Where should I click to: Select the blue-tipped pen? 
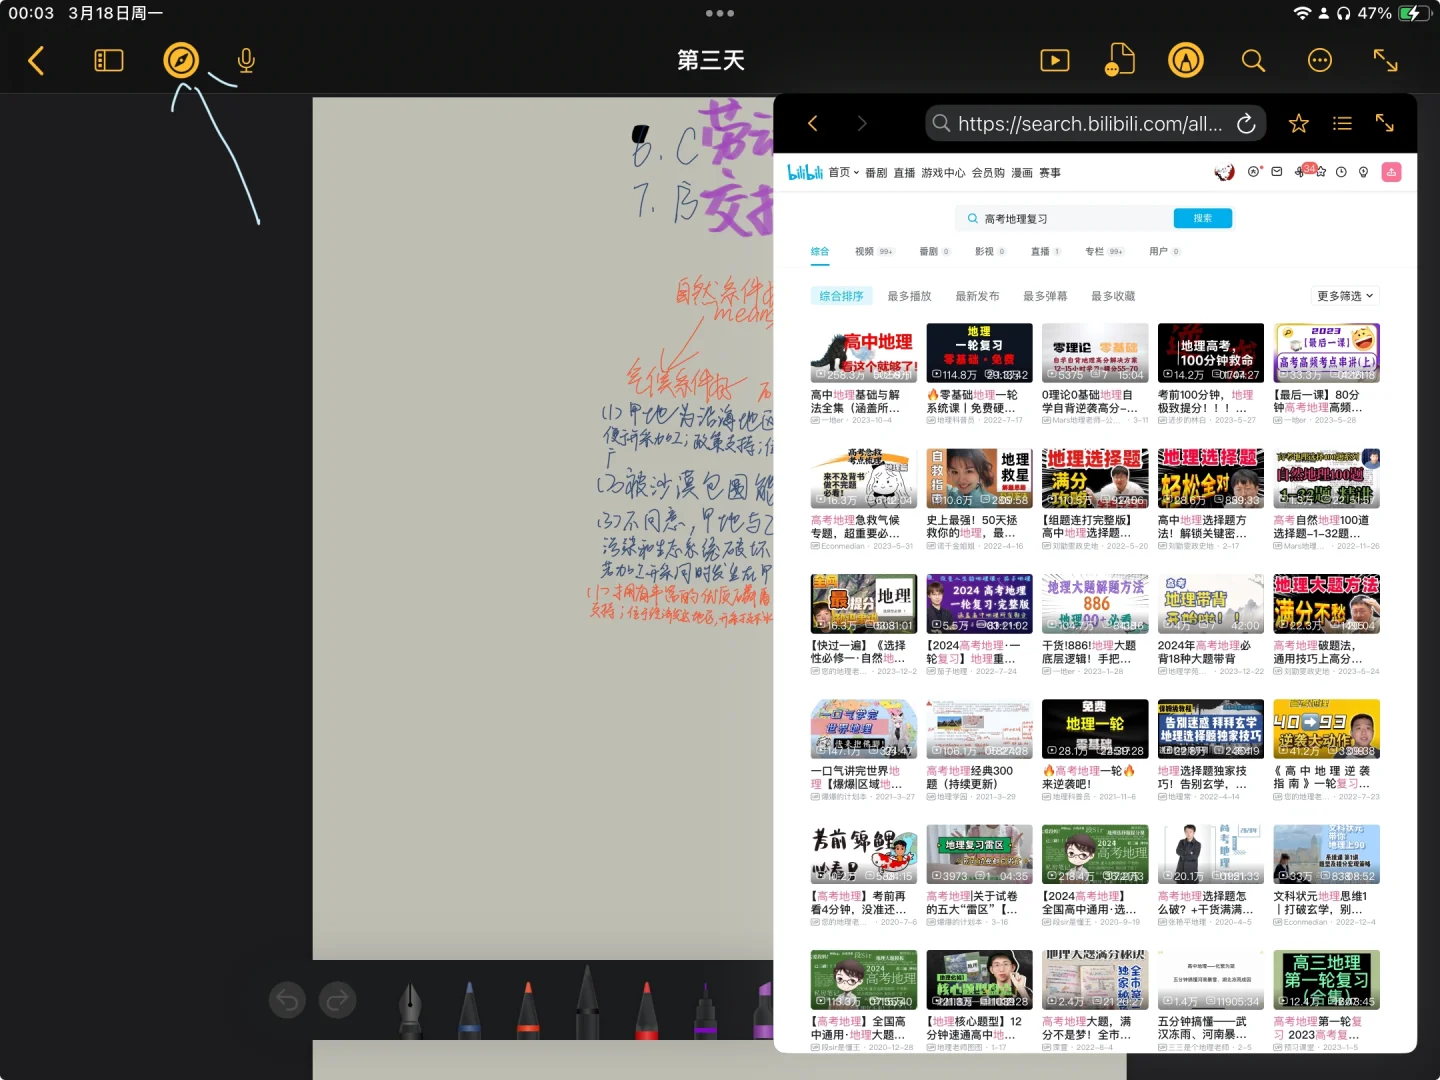tap(469, 1010)
